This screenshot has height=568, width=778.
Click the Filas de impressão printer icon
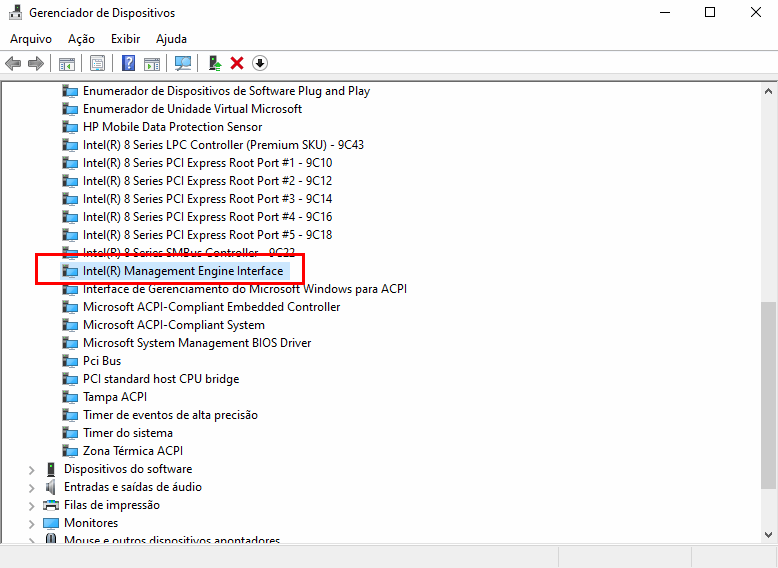51,505
